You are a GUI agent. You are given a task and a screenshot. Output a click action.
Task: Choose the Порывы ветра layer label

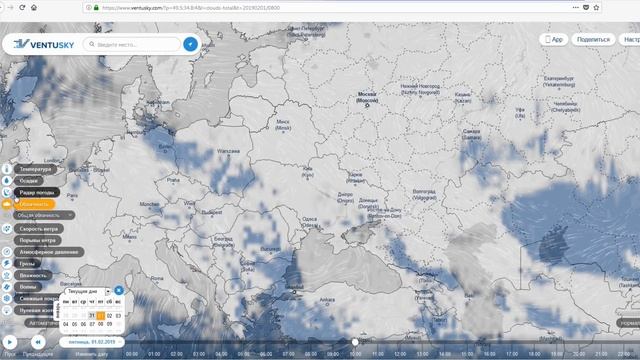click(38, 240)
